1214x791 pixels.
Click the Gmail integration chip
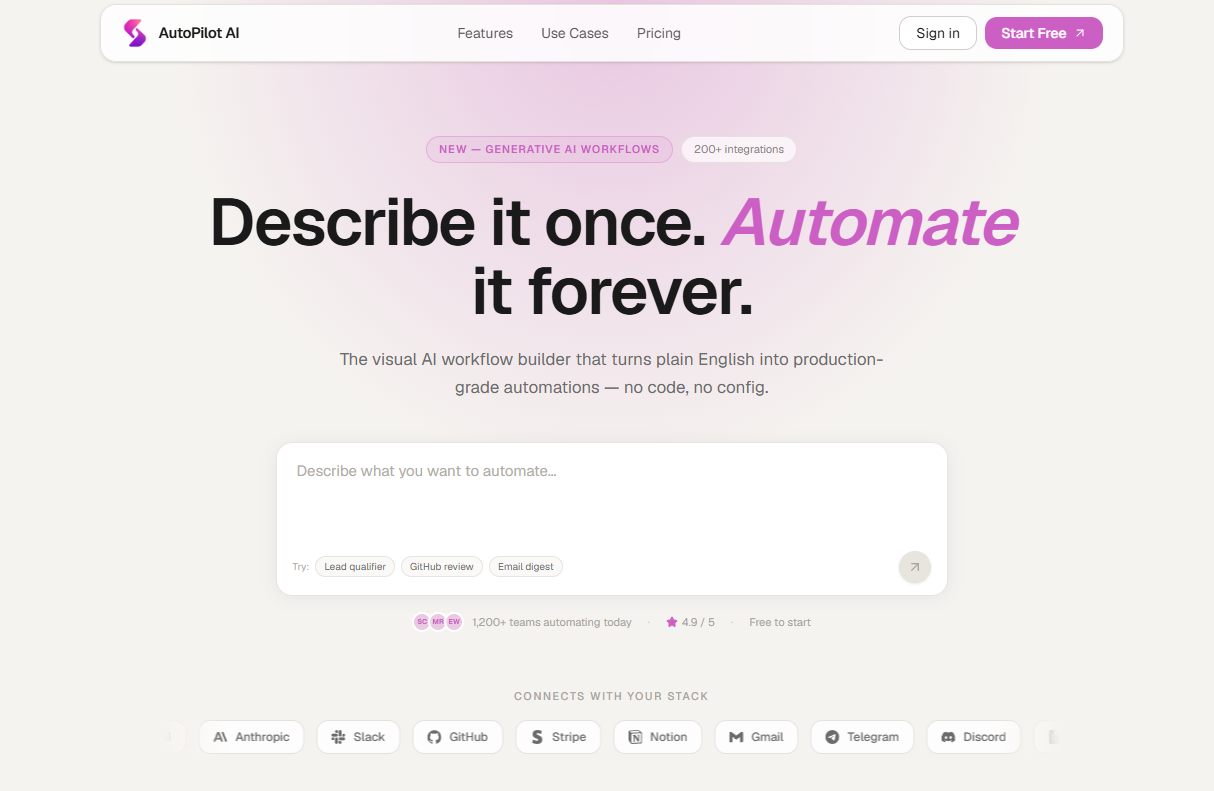pyautogui.click(x=756, y=737)
